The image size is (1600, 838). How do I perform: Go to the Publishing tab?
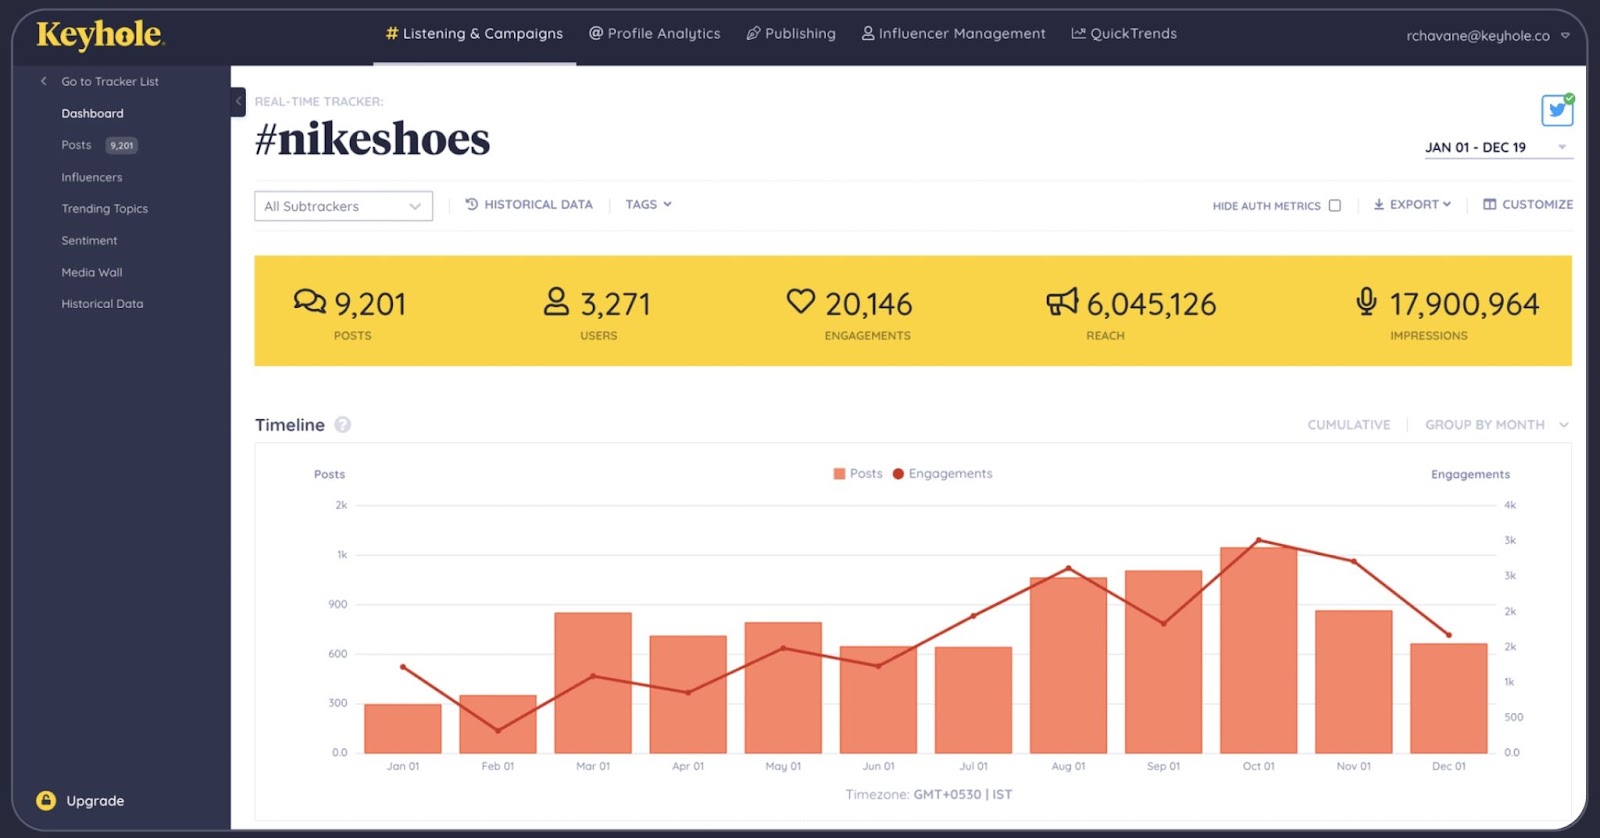791,34
